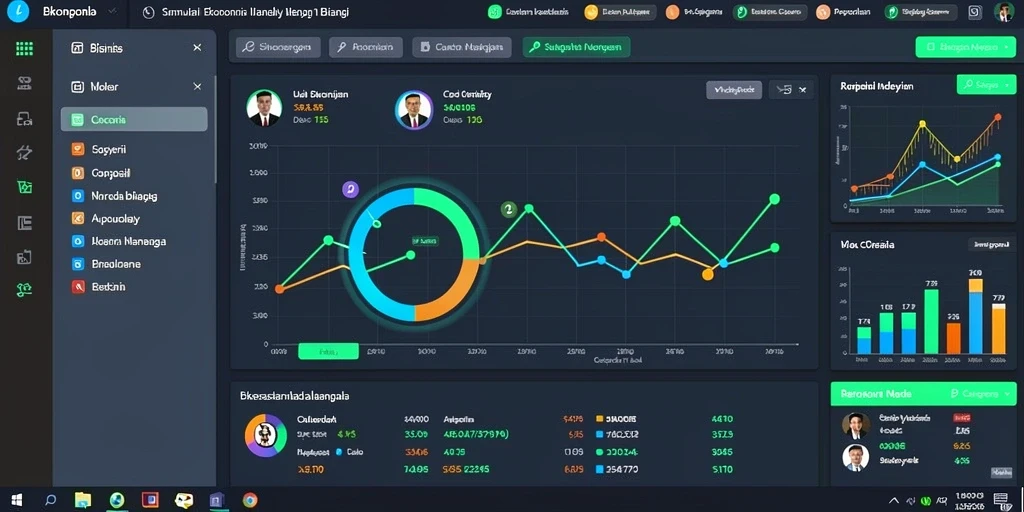
Task: Click the sidebar vertical scrollbar
Action: (x=216, y=129)
